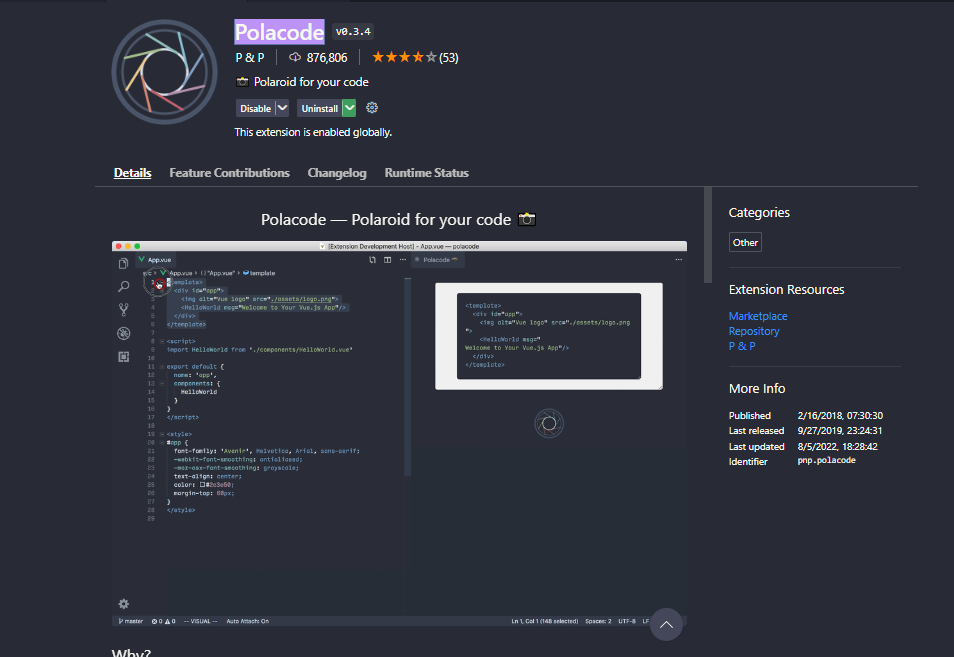The width and height of the screenshot is (954, 657).
Task: Click 'This extension is enabled globally' text
Action: (x=313, y=132)
